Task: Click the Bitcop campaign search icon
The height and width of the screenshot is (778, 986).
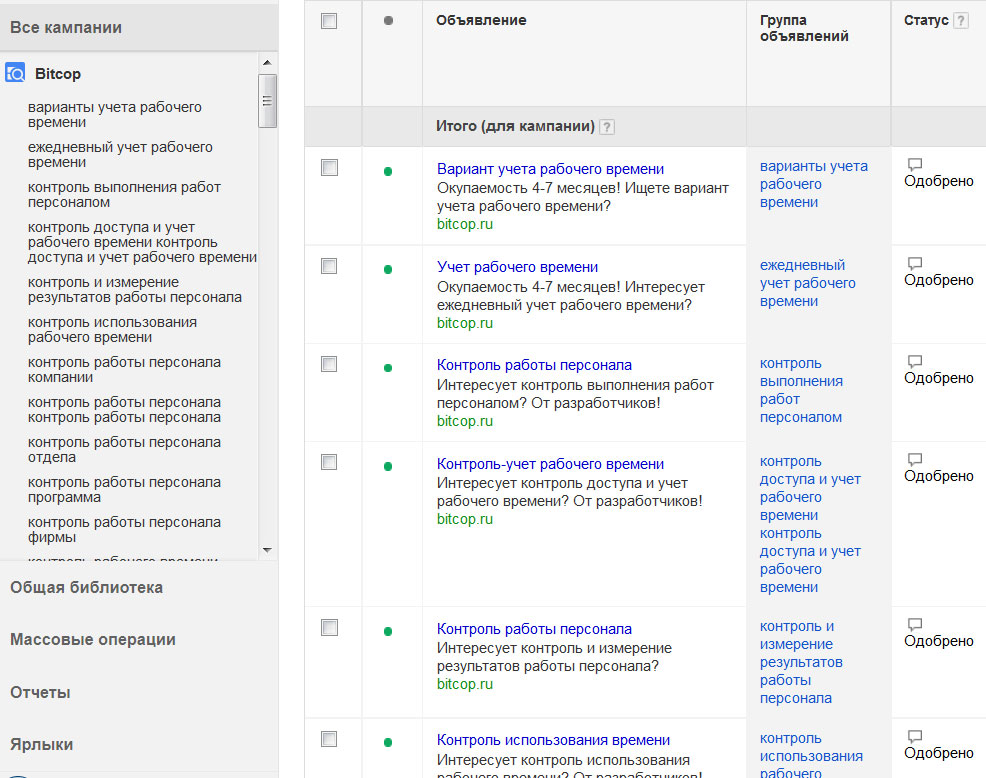Action: point(15,74)
